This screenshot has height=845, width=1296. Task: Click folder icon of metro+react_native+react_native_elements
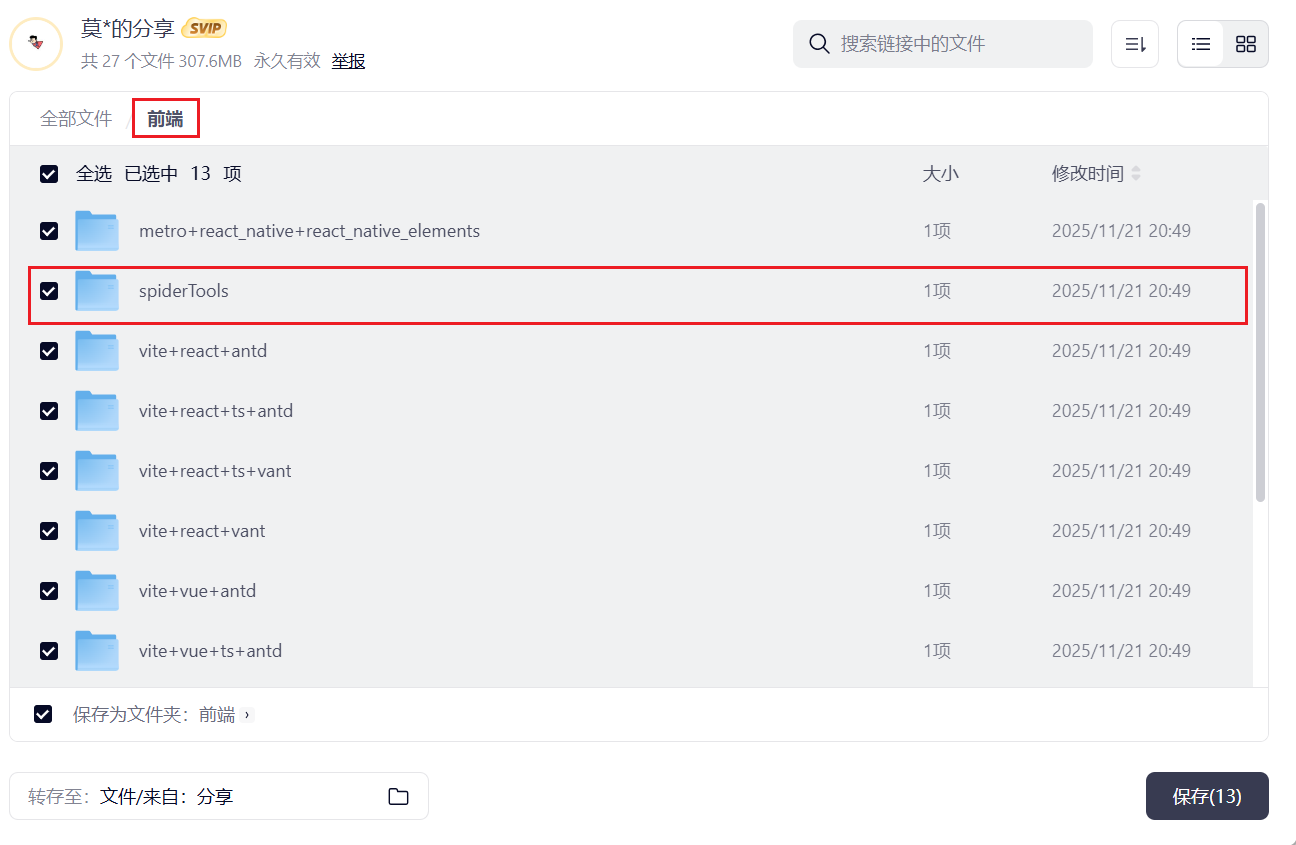click(97, 231)
